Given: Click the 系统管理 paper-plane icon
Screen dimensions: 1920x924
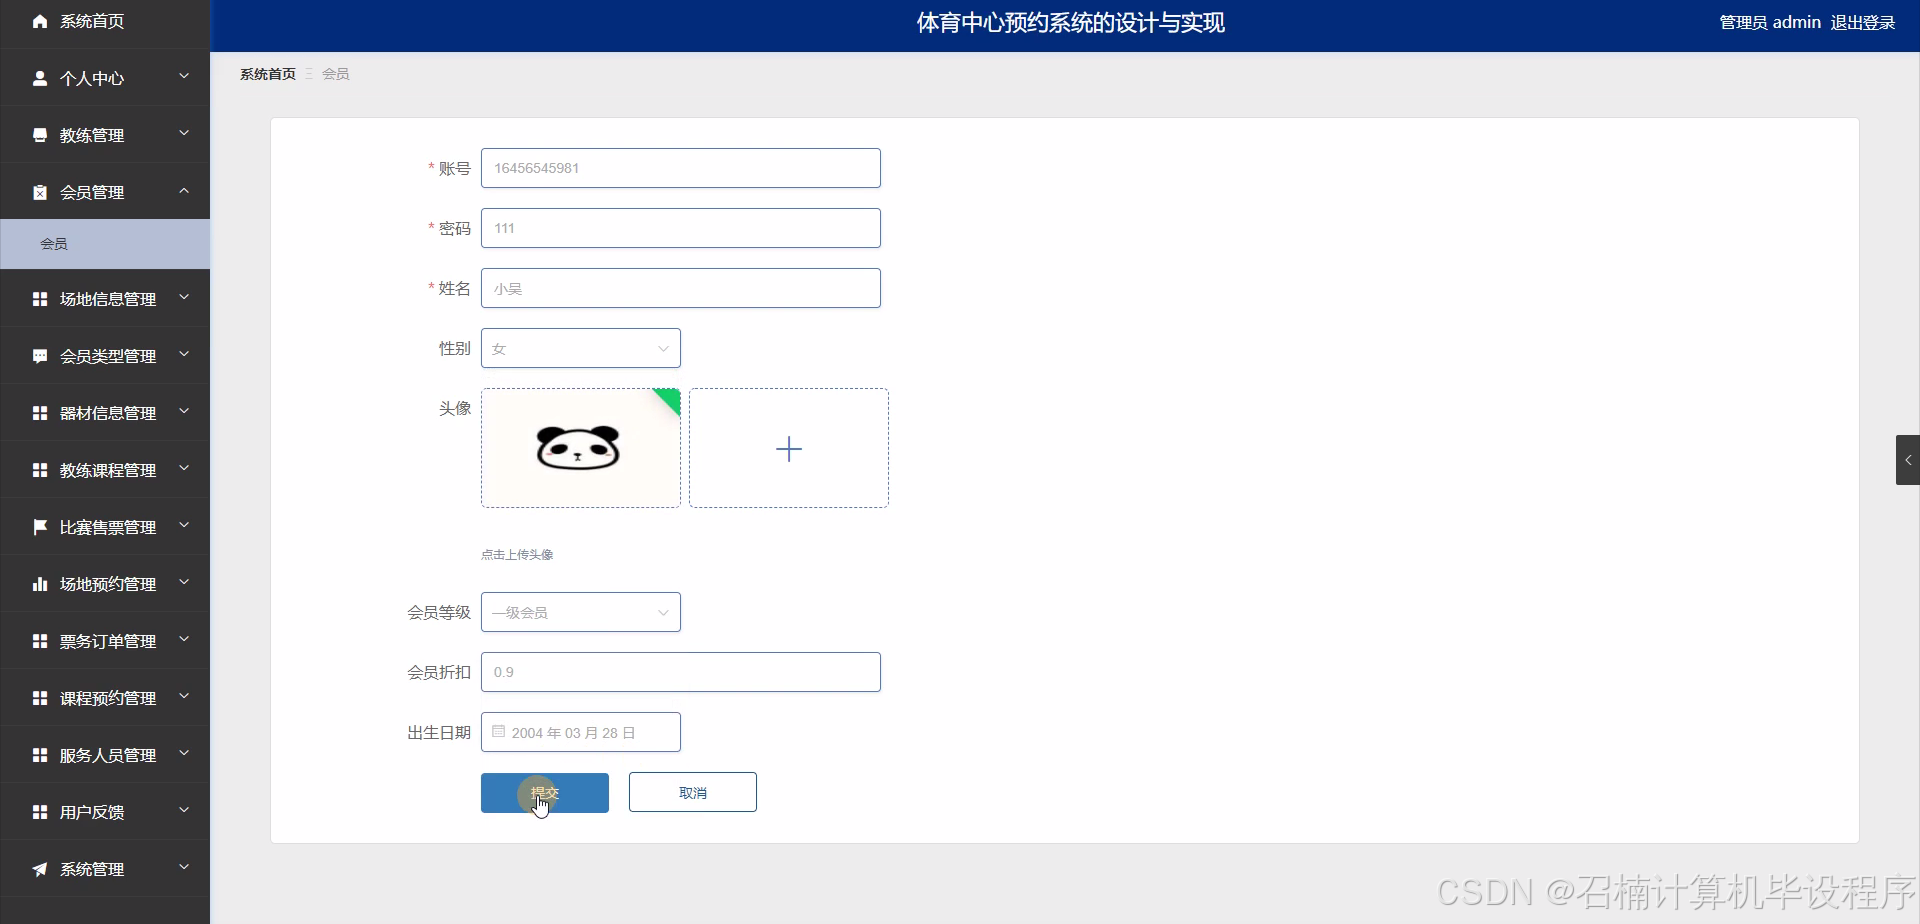Looking at the screenshot, I should click(39, 868).
